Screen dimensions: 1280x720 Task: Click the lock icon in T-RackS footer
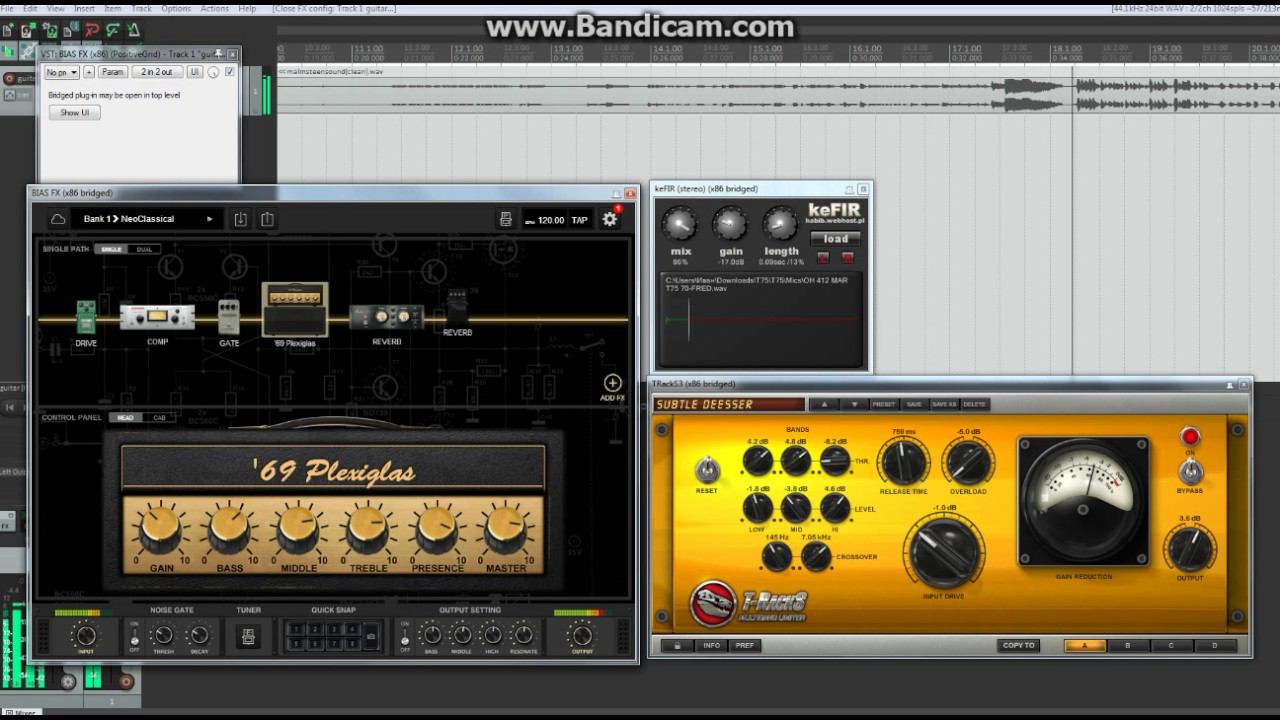[677, 645]
